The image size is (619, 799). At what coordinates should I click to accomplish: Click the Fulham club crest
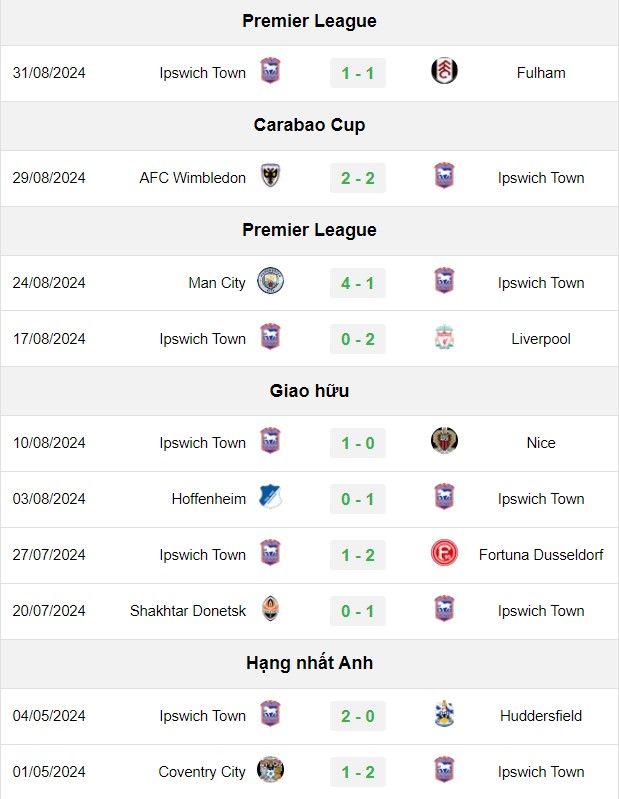point(444,71)
